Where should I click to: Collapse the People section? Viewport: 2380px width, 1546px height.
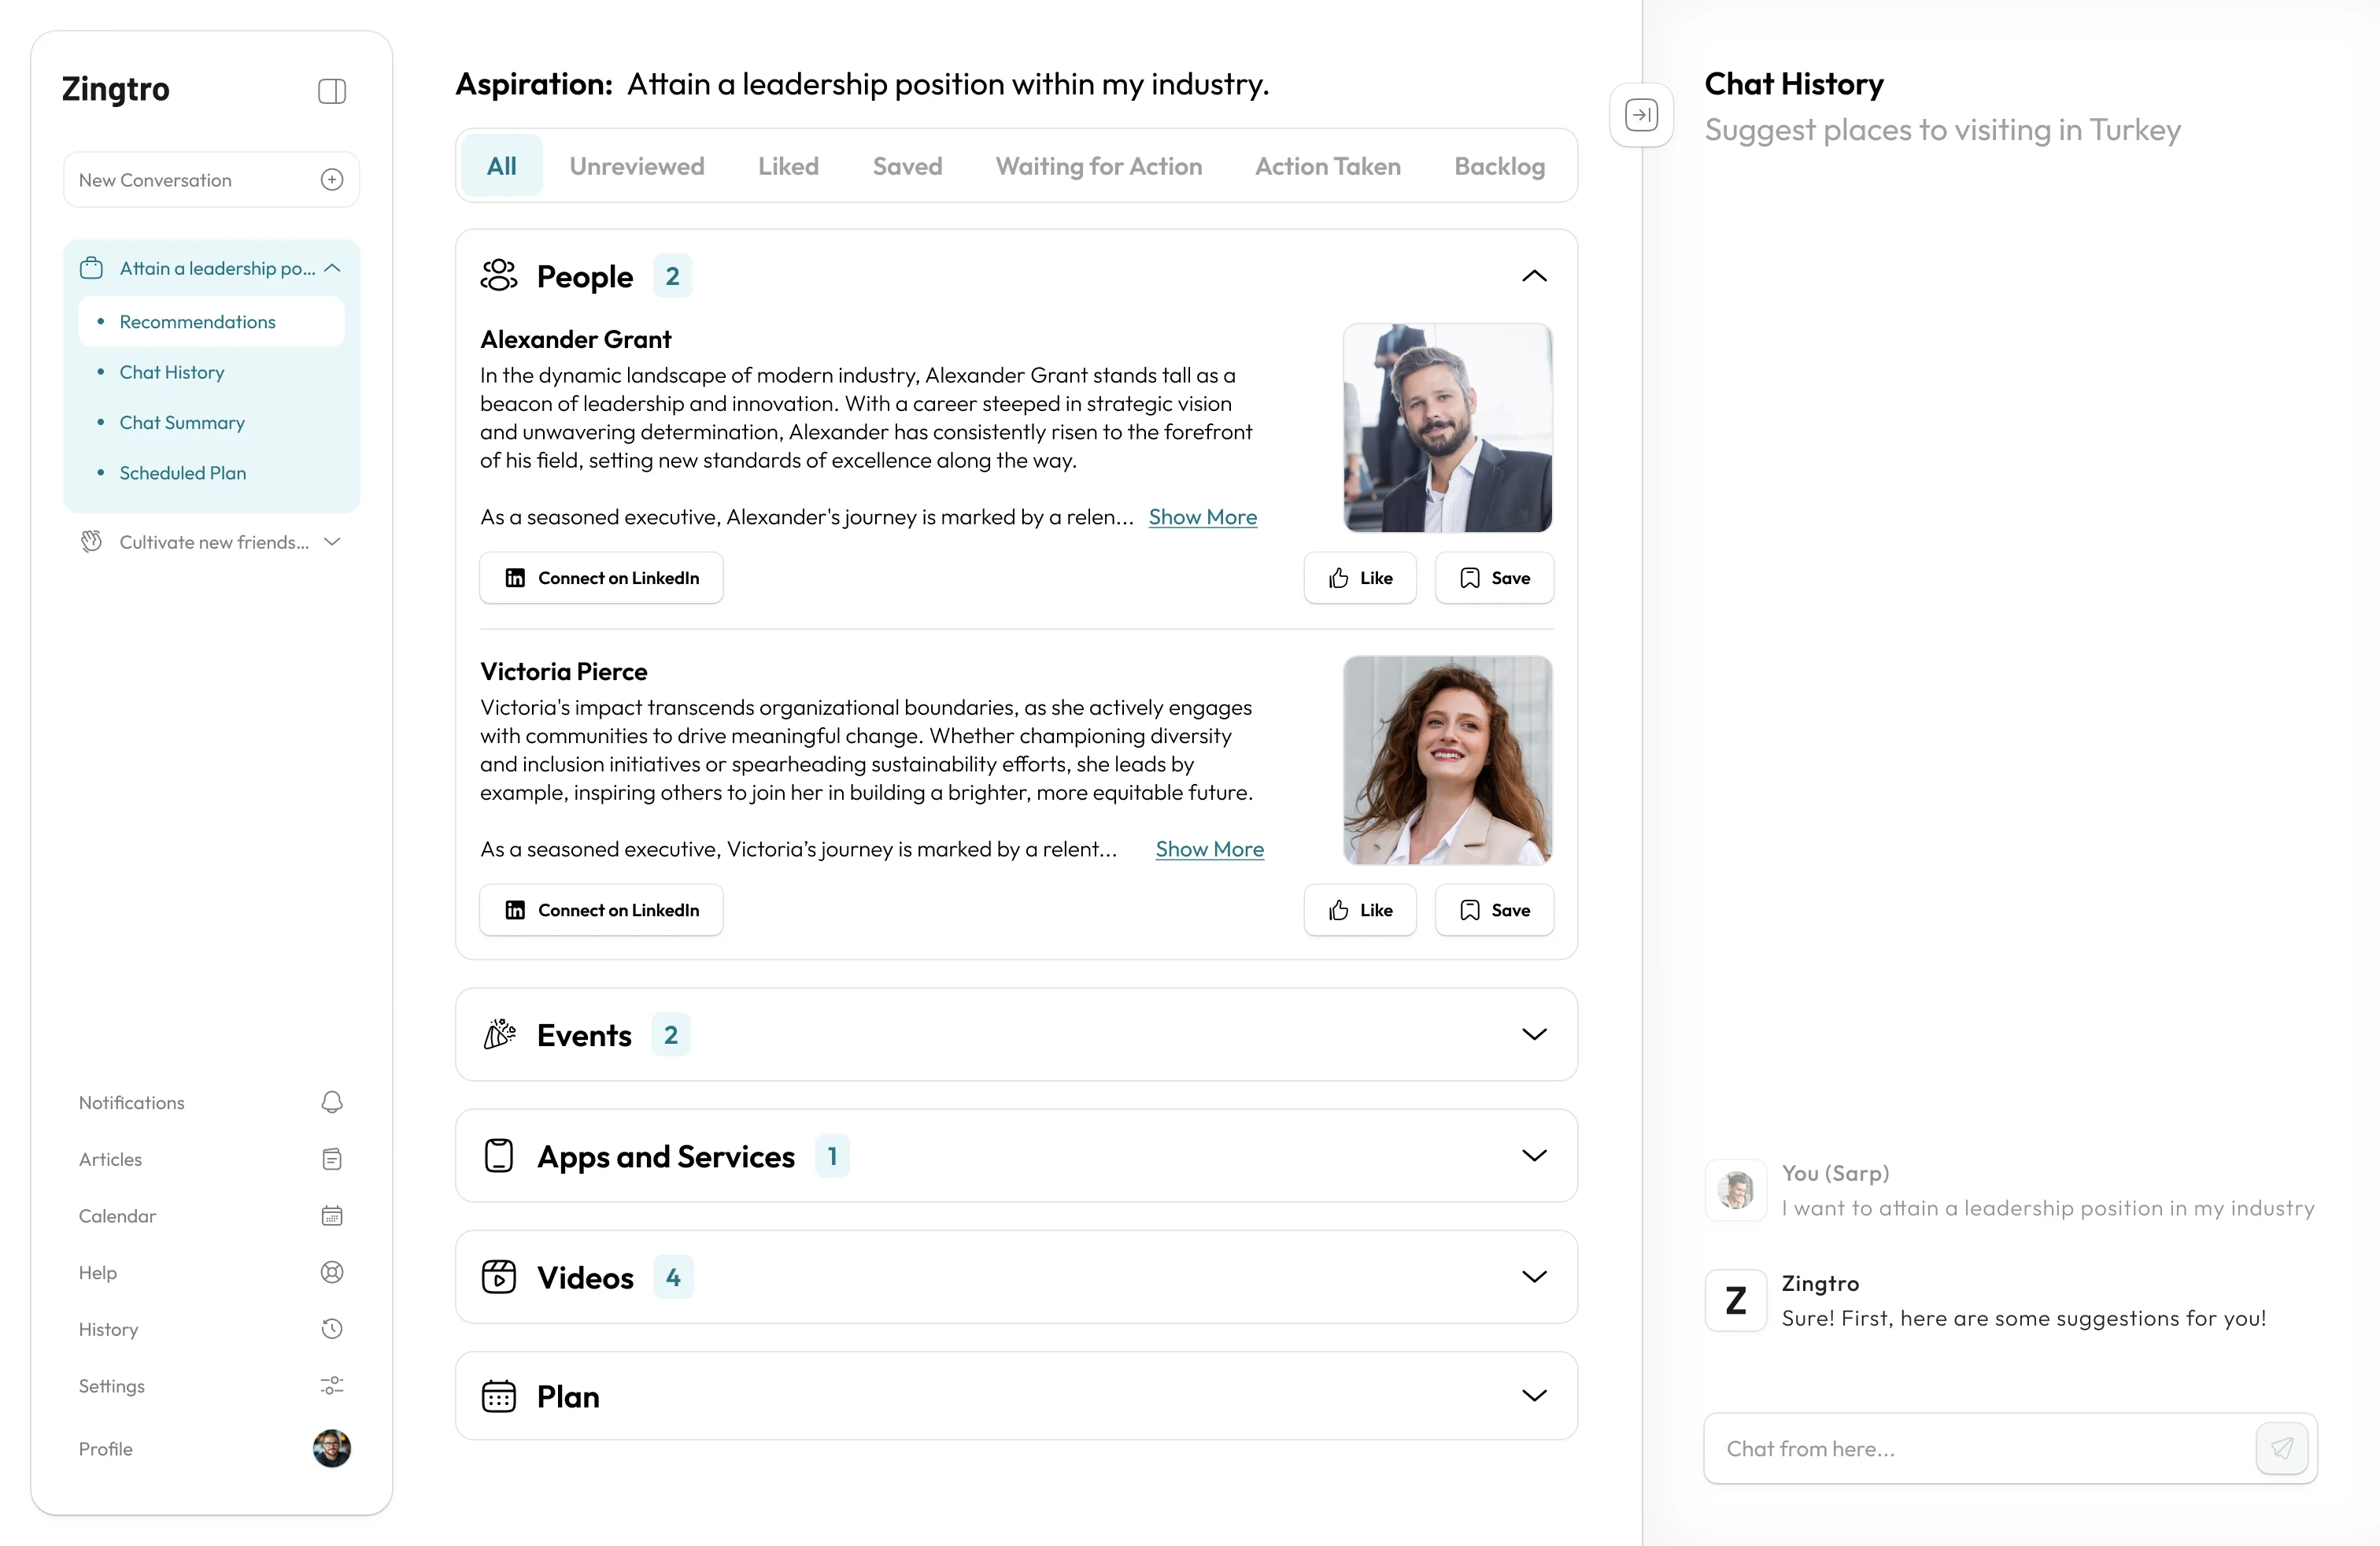(x=1533, y=276)
